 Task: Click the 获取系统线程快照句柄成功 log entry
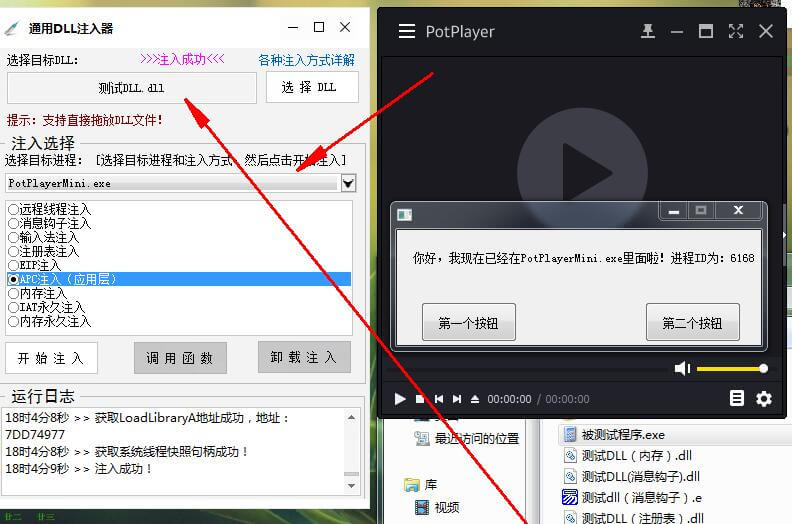coord(127,452)
